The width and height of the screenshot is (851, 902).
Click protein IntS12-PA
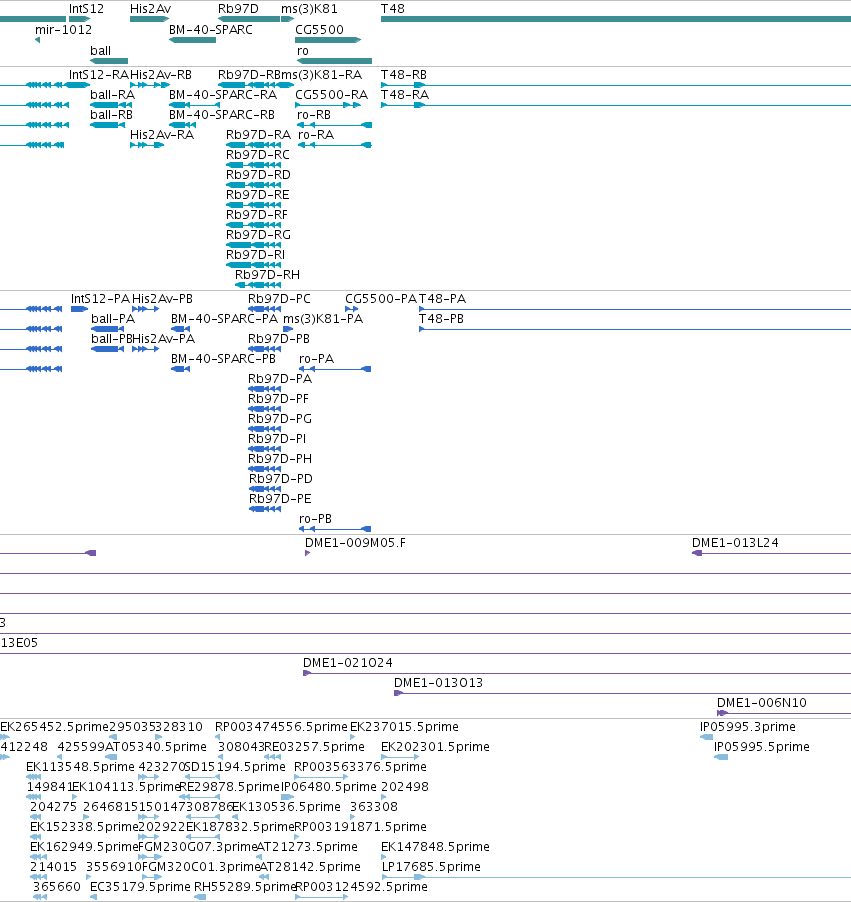pos(101,299)
